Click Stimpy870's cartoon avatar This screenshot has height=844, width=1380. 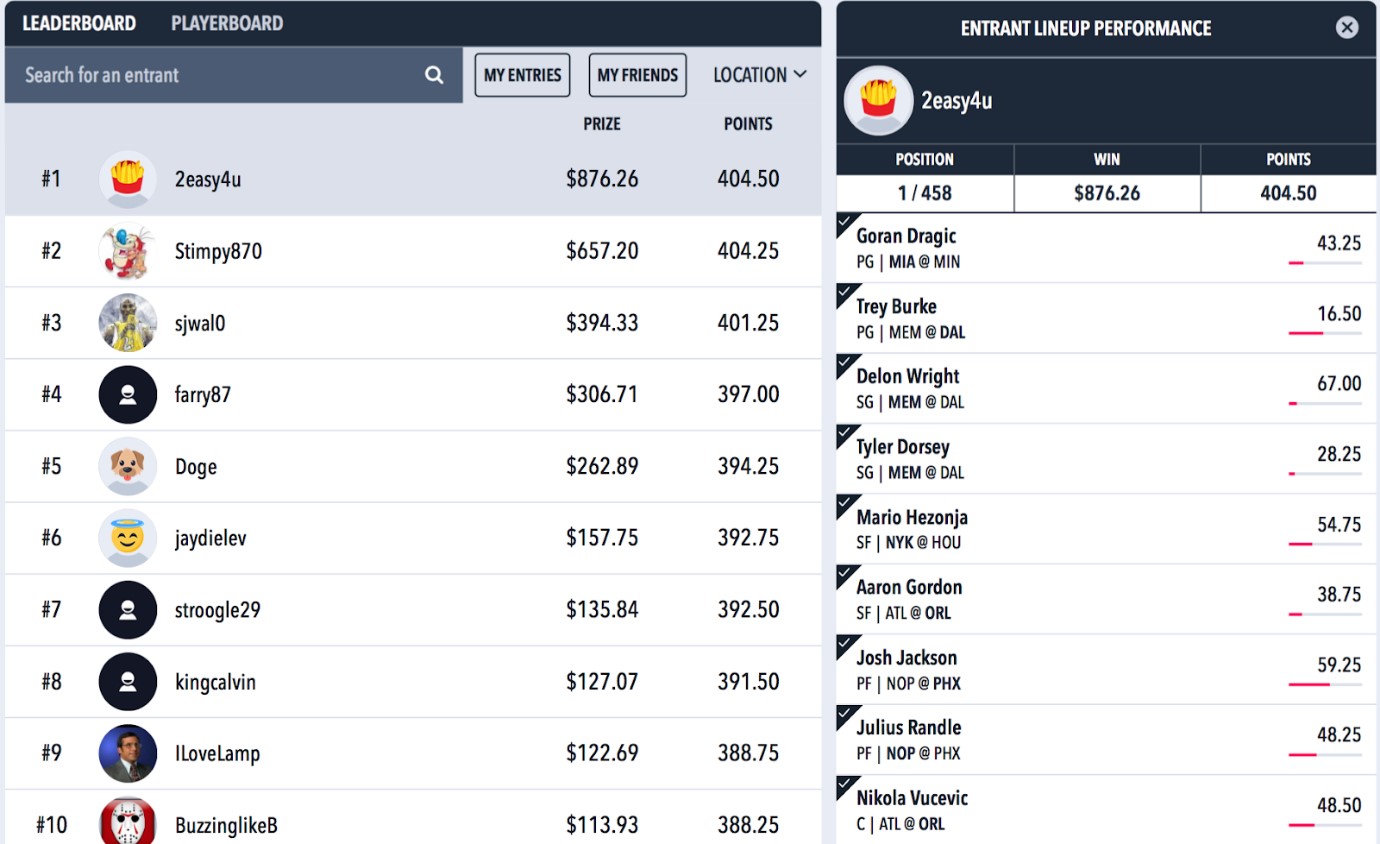(x=127, y=251)
